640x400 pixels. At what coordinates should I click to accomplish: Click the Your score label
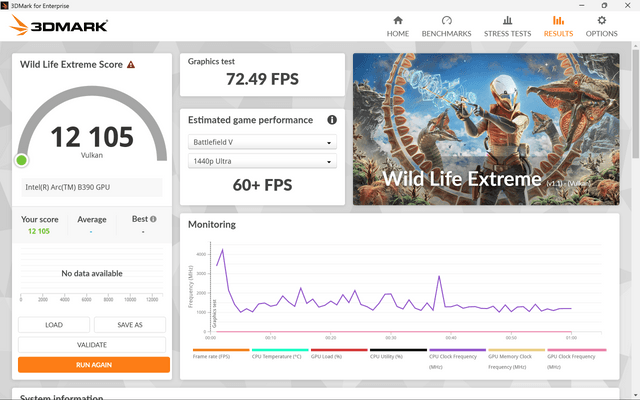[x=40, y=220]
